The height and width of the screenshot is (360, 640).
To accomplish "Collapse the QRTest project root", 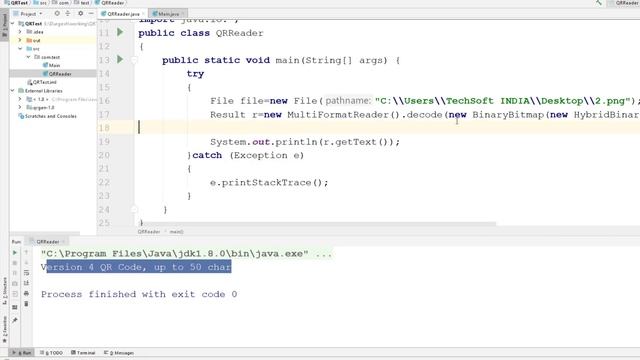I will [x=13, y=24].
